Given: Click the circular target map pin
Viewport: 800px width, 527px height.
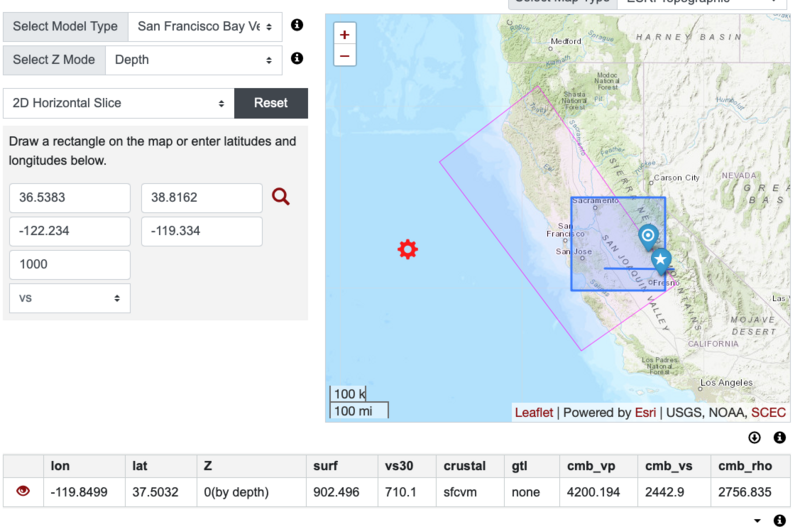Looking at the screenshot, I should pos(648,237).
